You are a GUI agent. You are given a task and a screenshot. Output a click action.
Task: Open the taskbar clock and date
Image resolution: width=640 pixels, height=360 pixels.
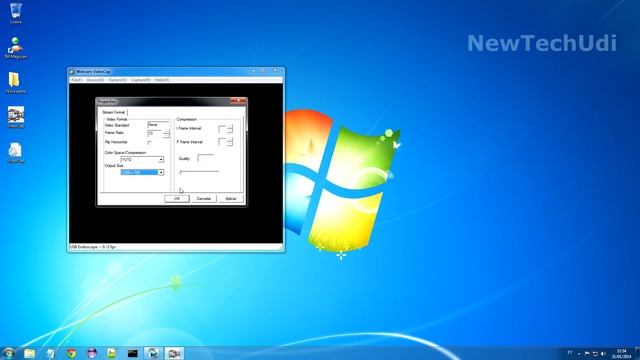(621, 353)
